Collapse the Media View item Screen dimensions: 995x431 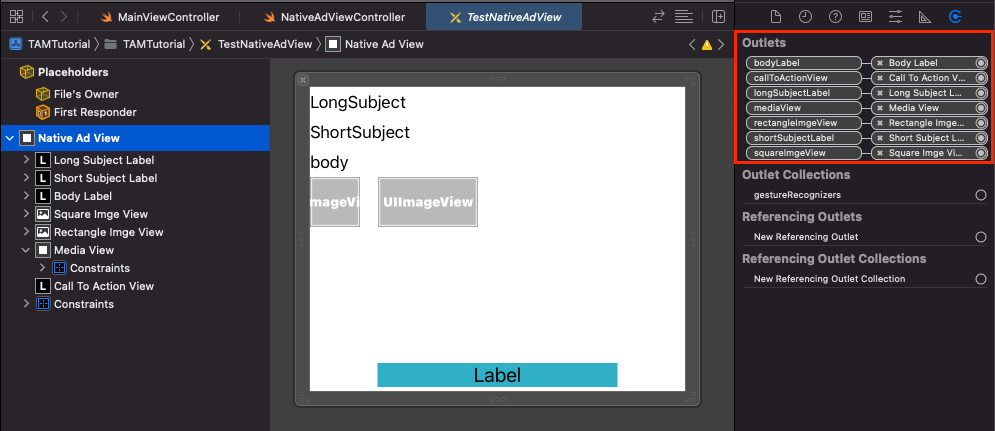[x=26, y=250]
